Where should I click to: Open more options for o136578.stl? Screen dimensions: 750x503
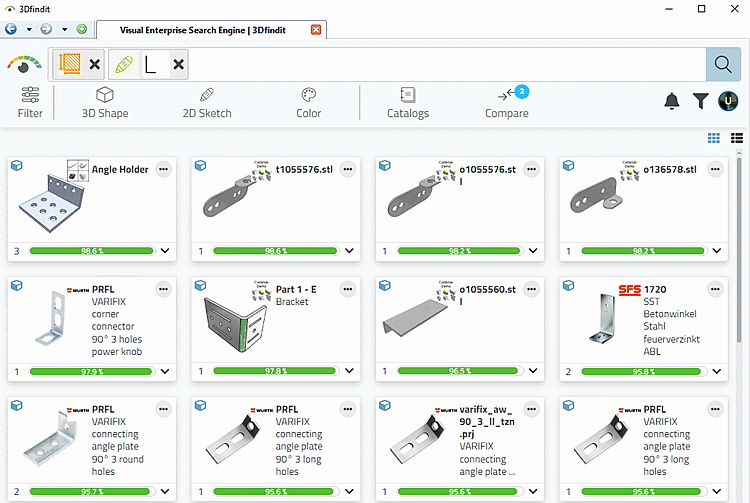click(x=715, y=169)
